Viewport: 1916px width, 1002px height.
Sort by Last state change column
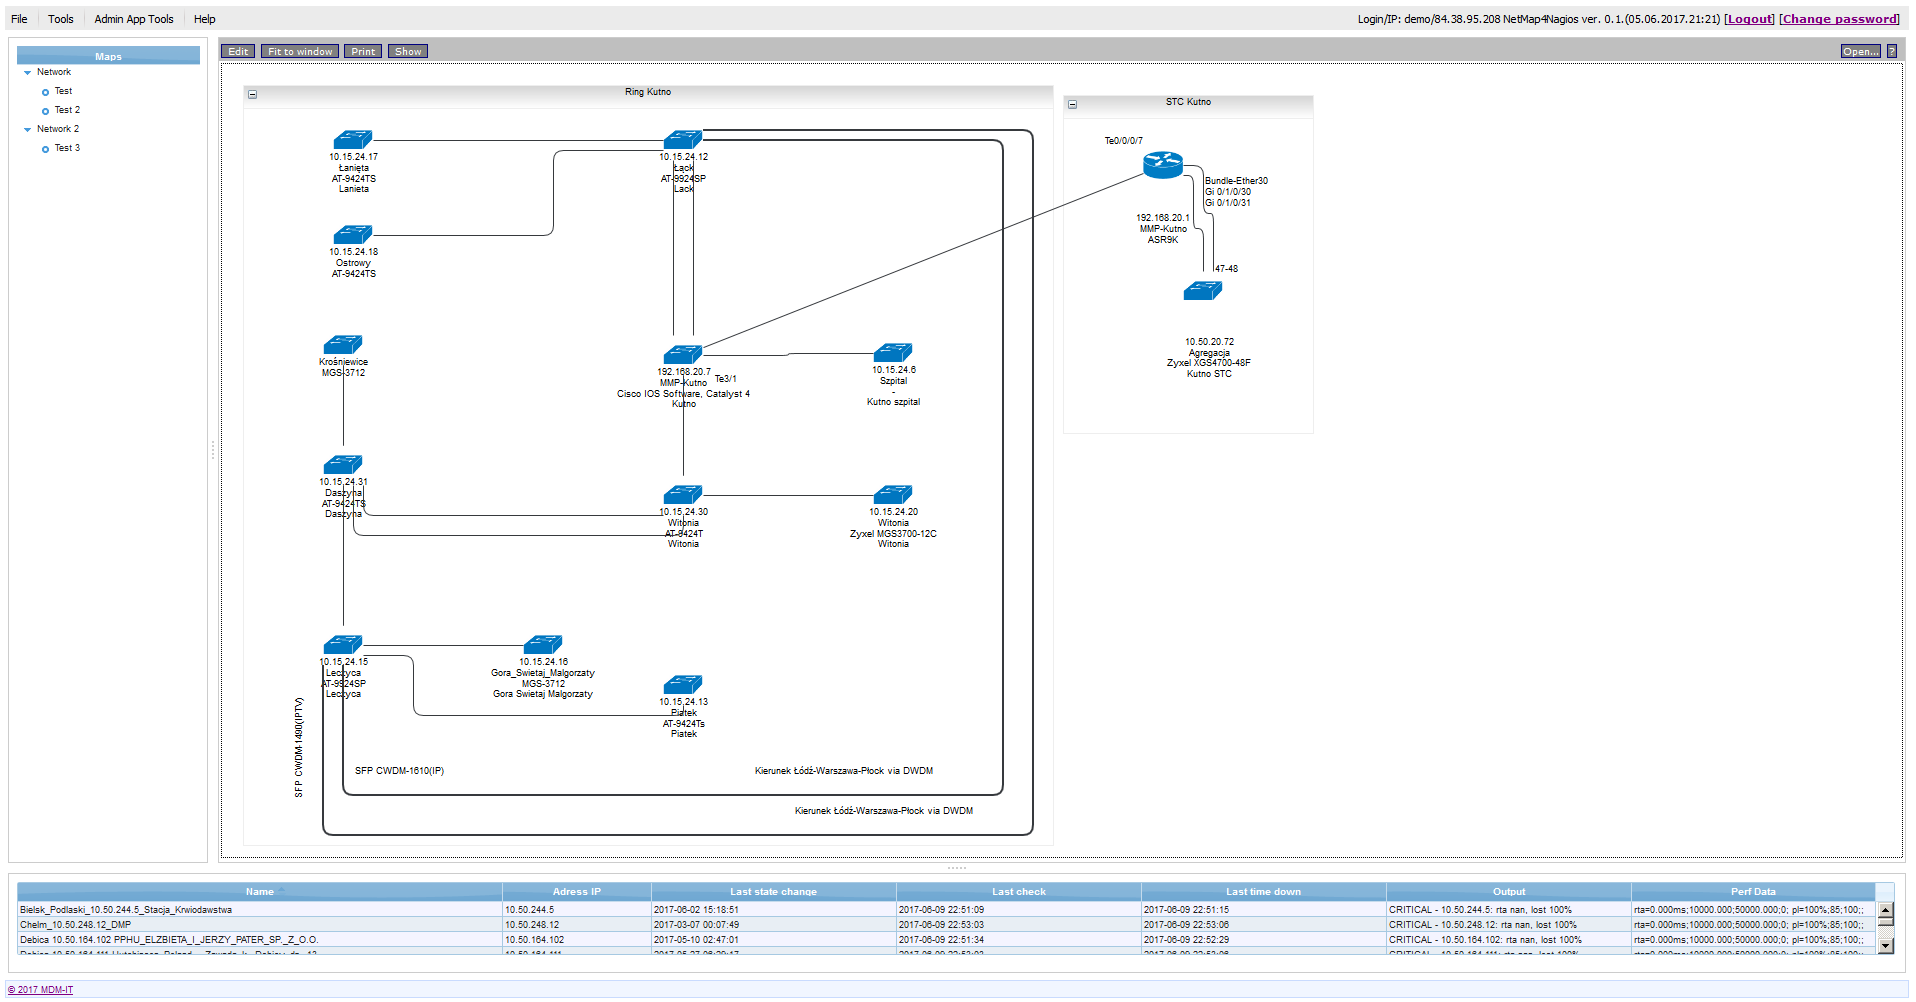click(774, 892)
